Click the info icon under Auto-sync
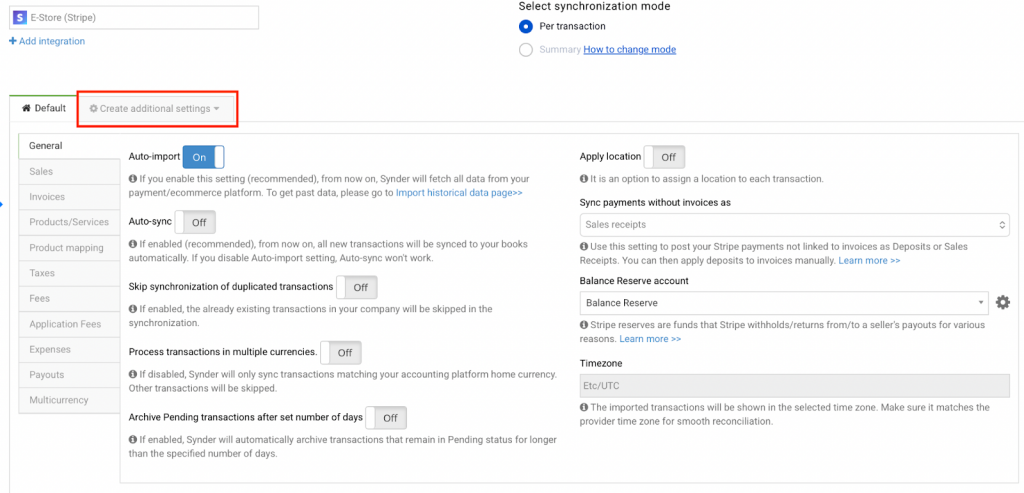 (x=133, y=244)
